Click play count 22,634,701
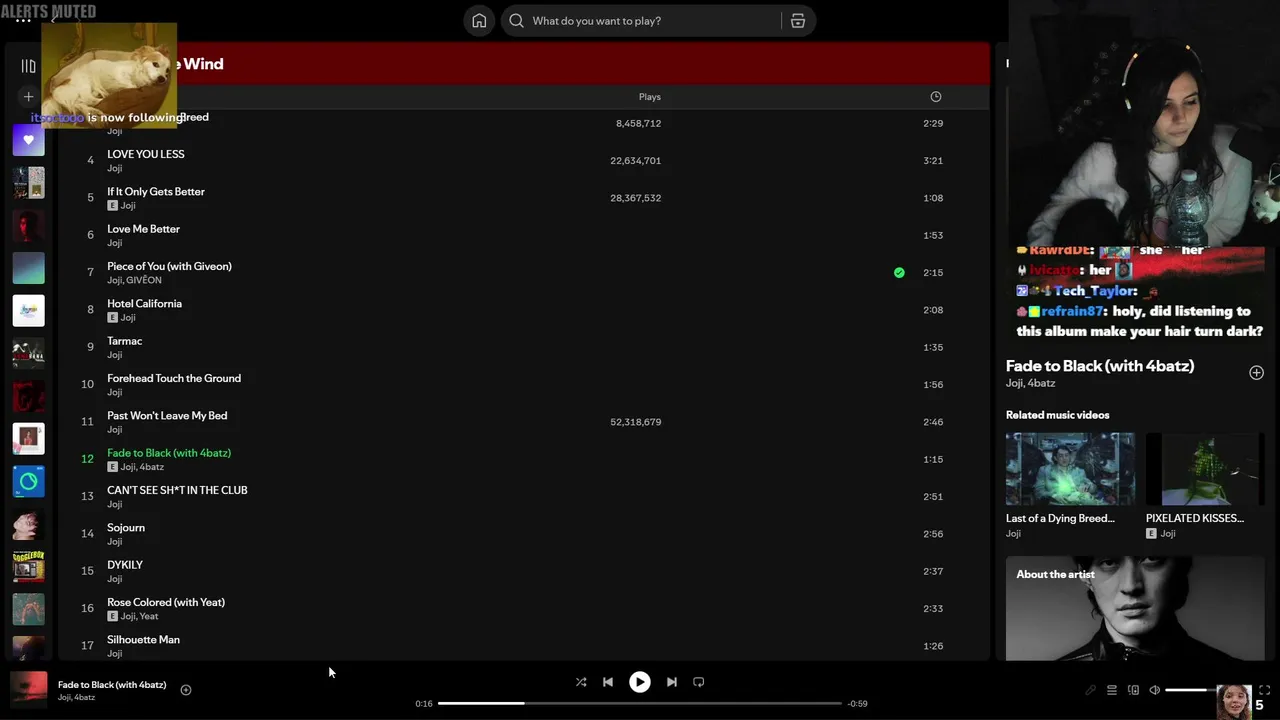 pyautogui.click(x=635, y=160)
